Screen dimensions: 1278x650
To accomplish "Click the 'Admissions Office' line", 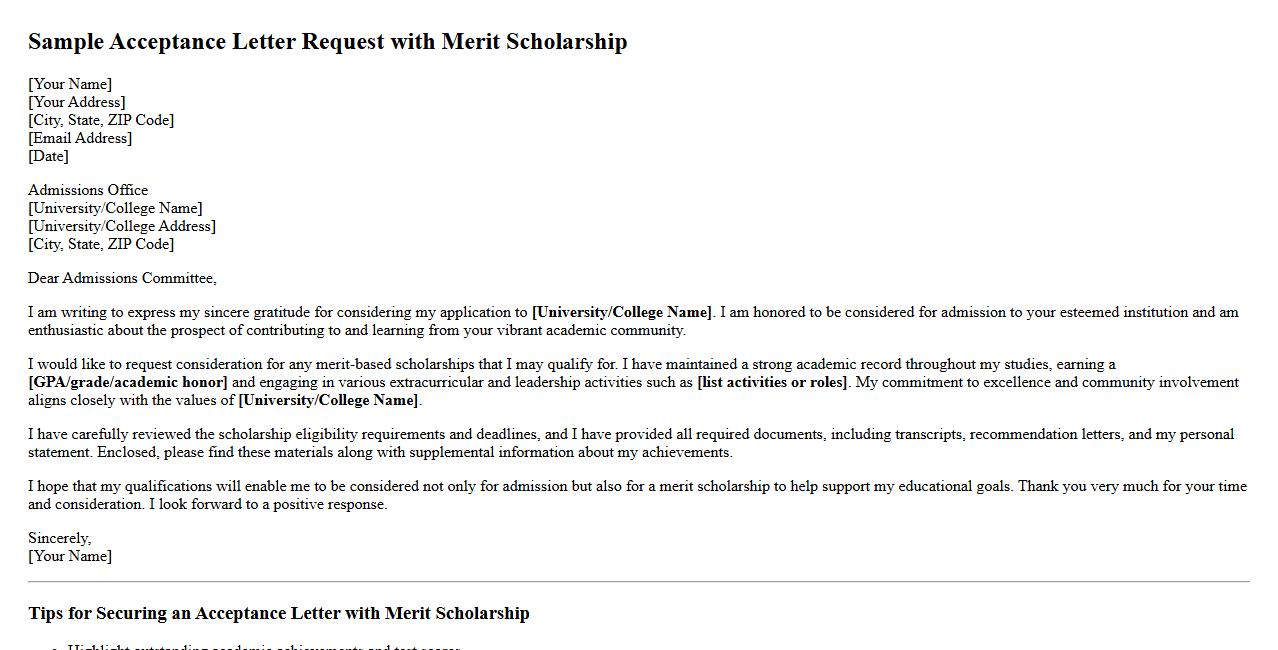I will coord(88,190).
